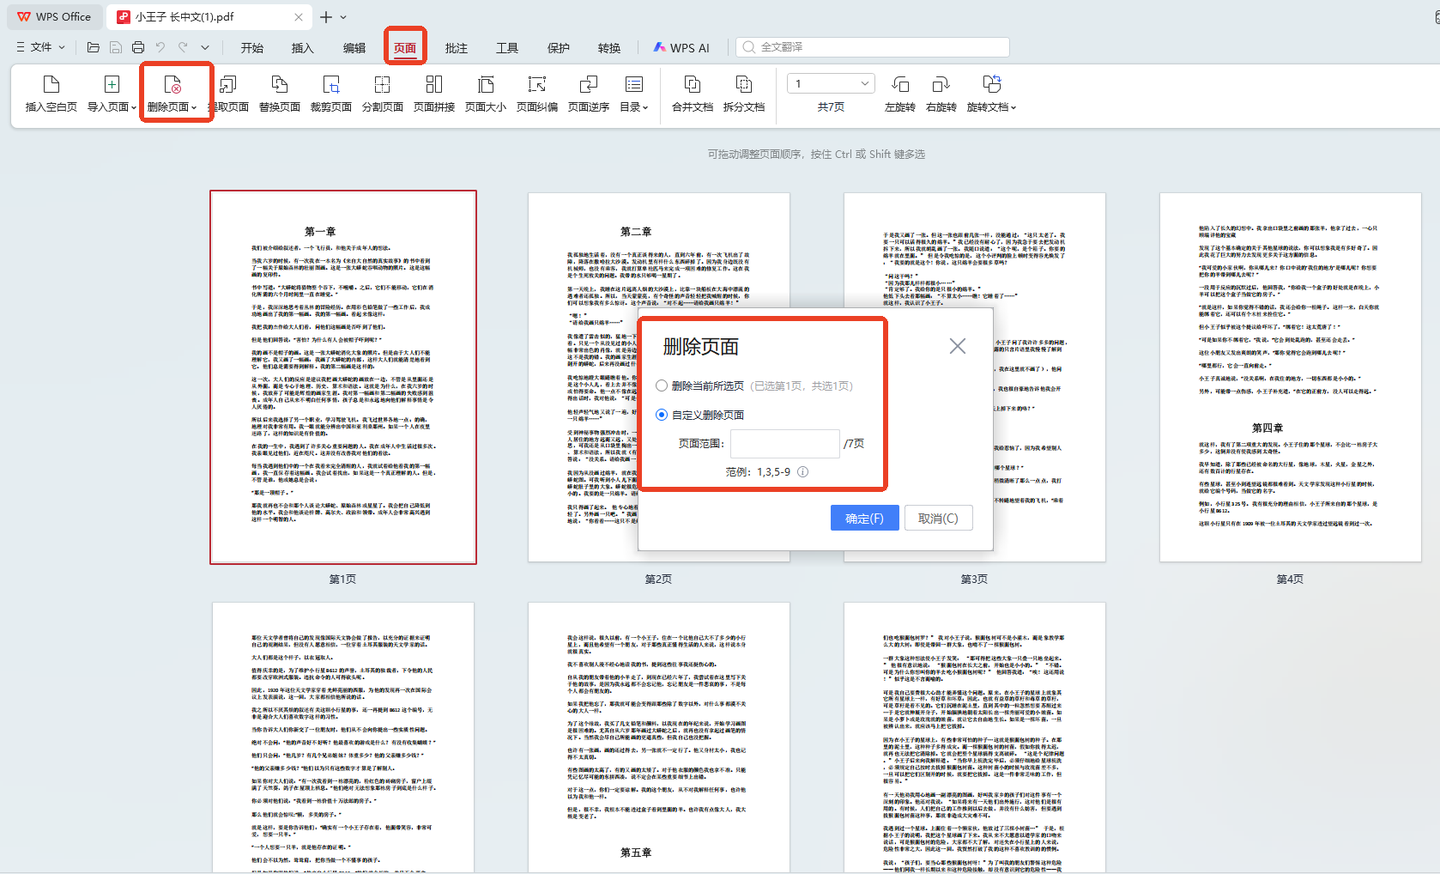This screenshot has width=1440, height=874.
Task: Expand the 旋转文档 dropdown arrow
Action: coord(1013,108)
